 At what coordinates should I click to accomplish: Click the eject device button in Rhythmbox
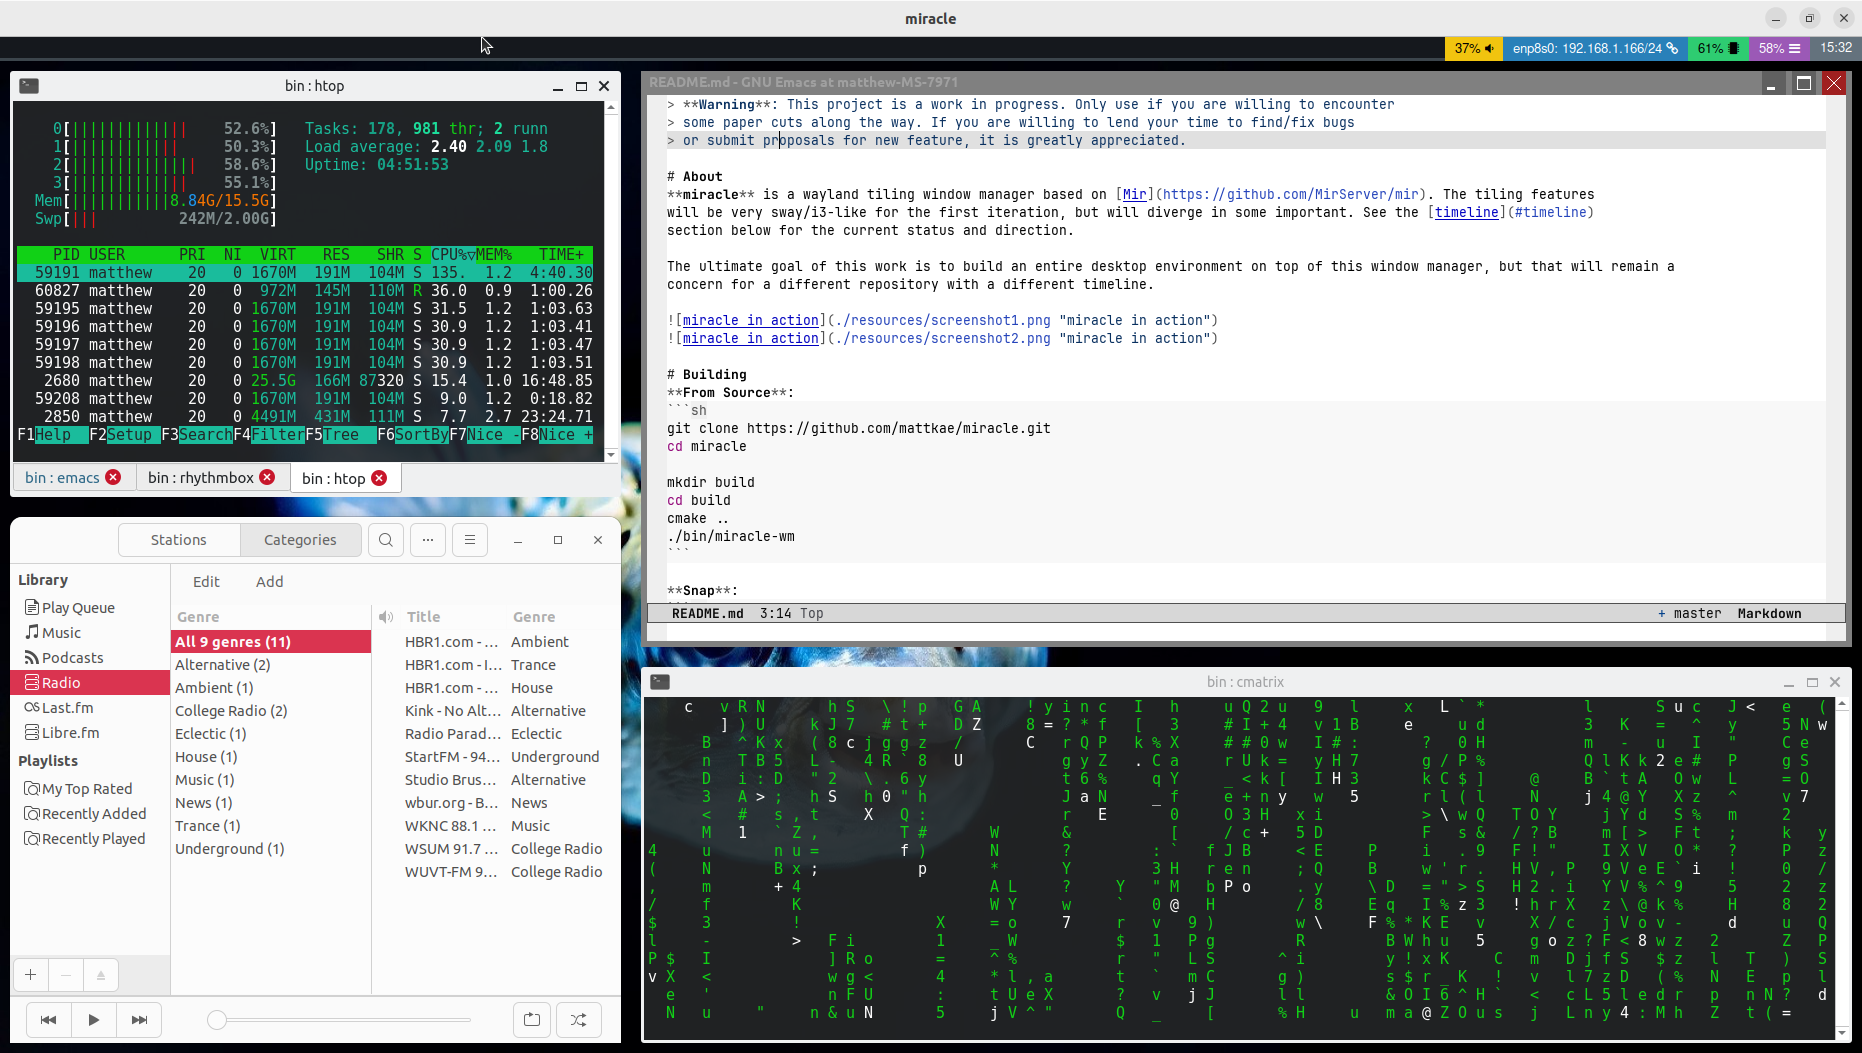pos(100,974)
